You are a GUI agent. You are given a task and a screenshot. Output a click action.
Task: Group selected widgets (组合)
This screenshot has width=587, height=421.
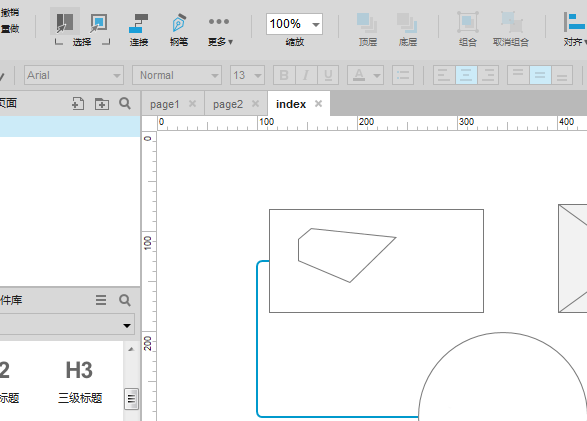coord(468,30)
